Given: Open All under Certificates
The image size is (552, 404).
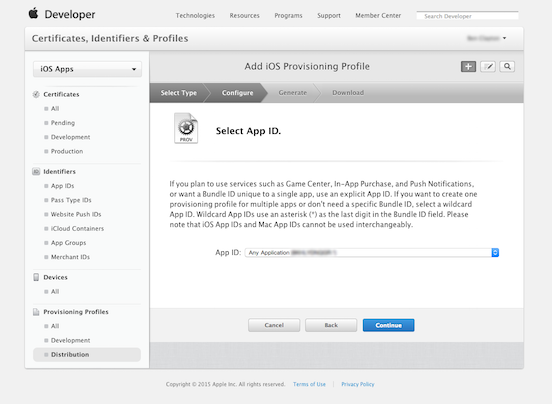Looking at the screenshot, I should point(55,109).
